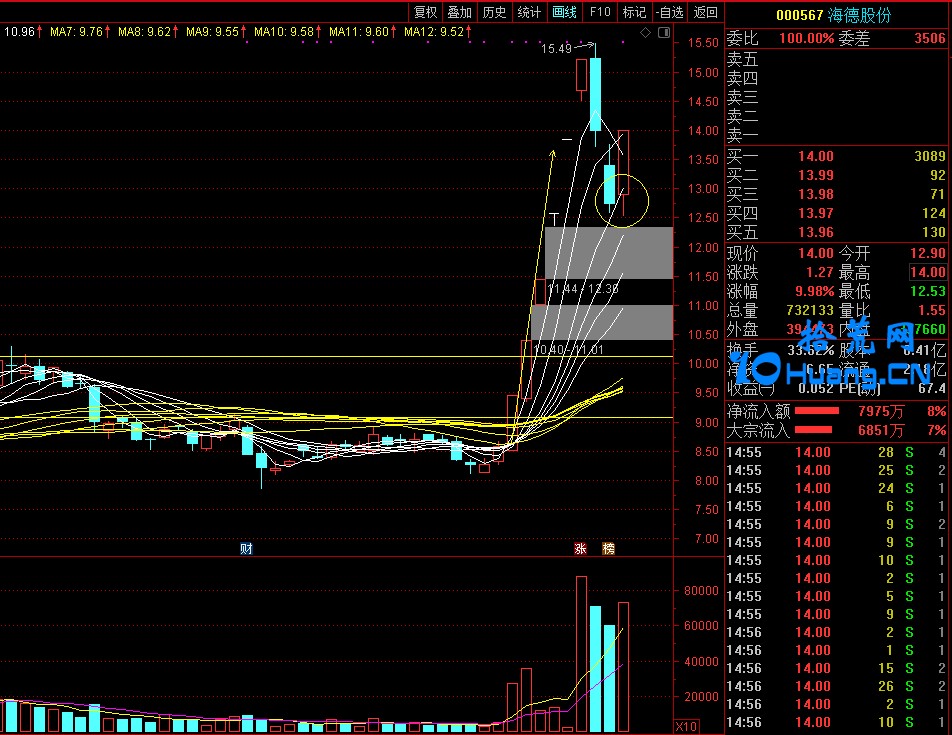Screen dimensions: 952x735
Task: Click the empty 卖一 ask row label
Action: pyautogui.click(x=743, y=135)
